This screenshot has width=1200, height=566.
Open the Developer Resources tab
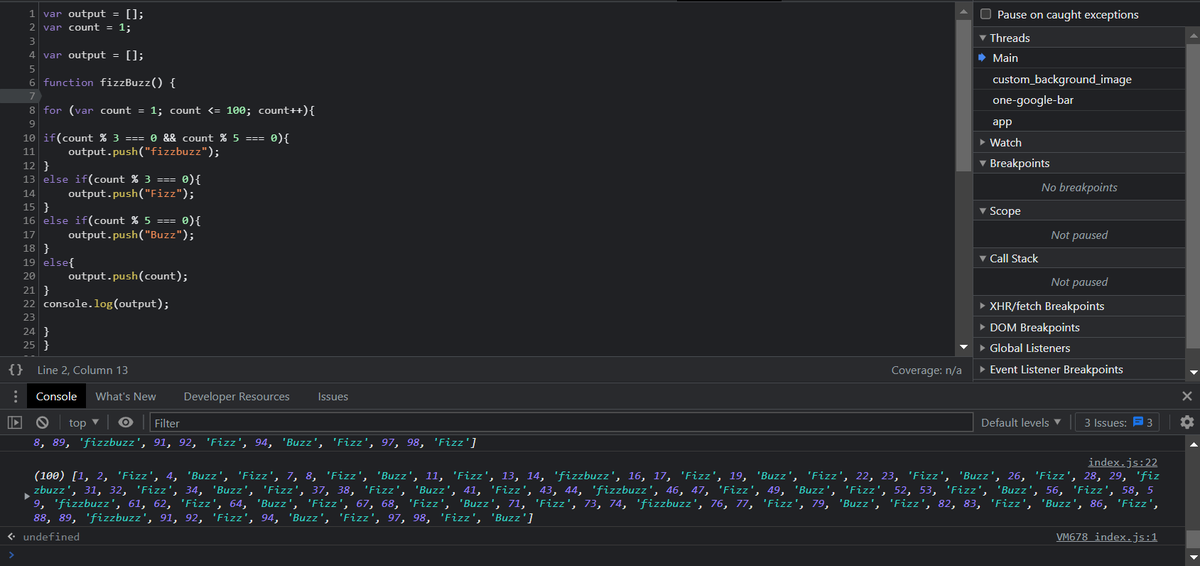pos(236,397)
